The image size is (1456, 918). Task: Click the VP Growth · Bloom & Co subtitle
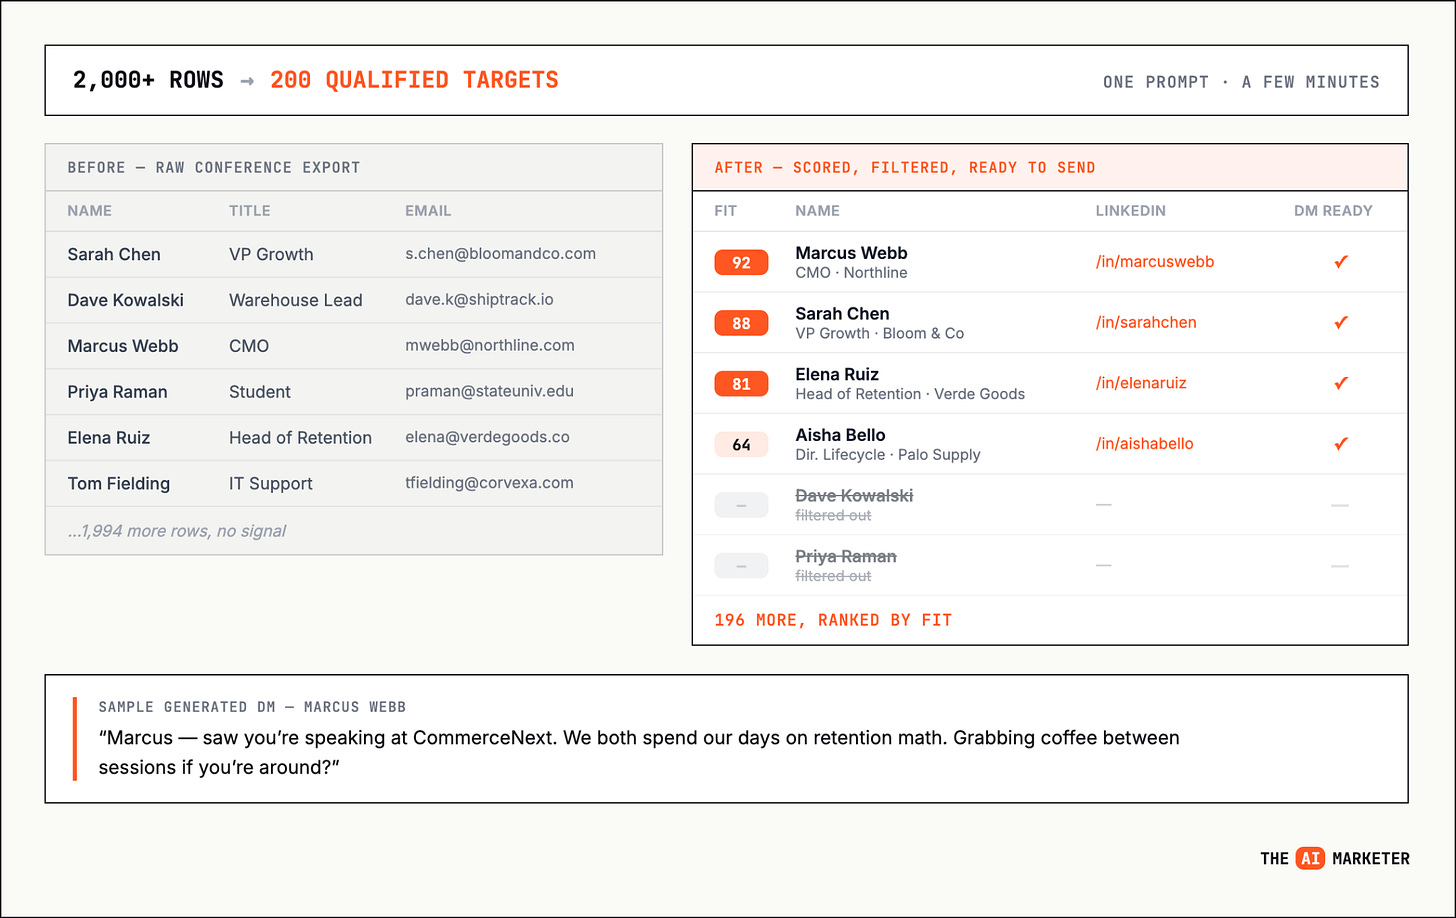880,334
